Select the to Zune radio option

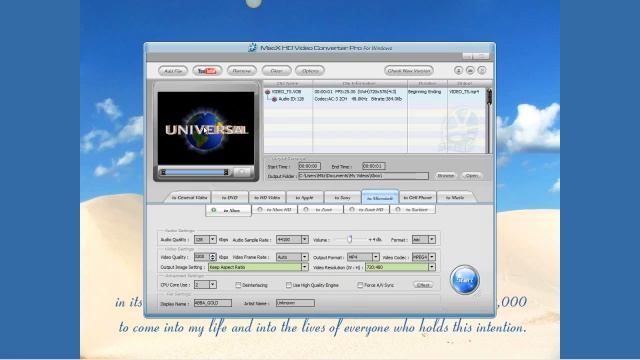click(x=306, y=210)
